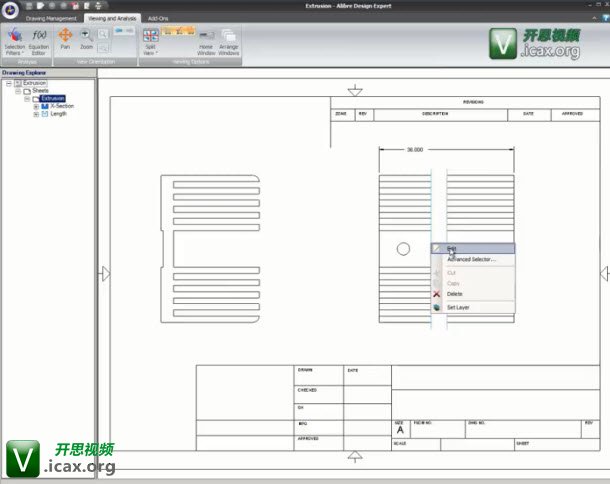Collapse the Sheets folder node

pos(18,91)
